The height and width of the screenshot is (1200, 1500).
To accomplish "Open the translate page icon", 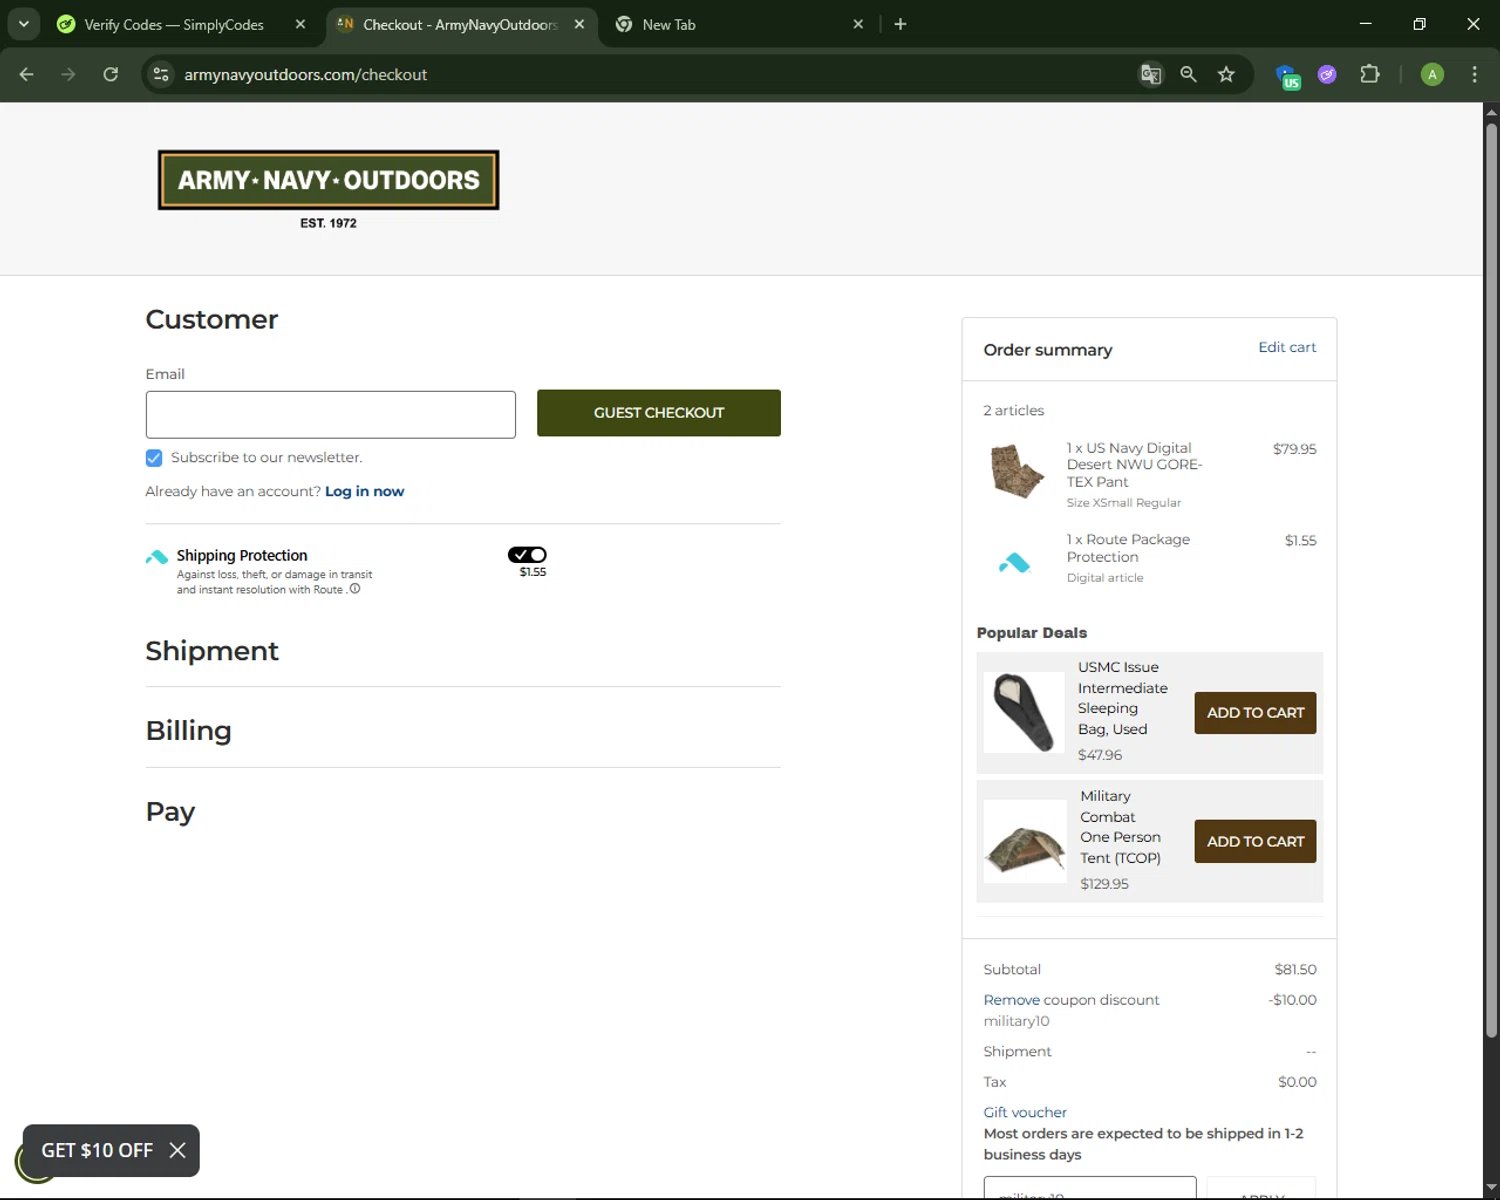I will click(1151, 74).
